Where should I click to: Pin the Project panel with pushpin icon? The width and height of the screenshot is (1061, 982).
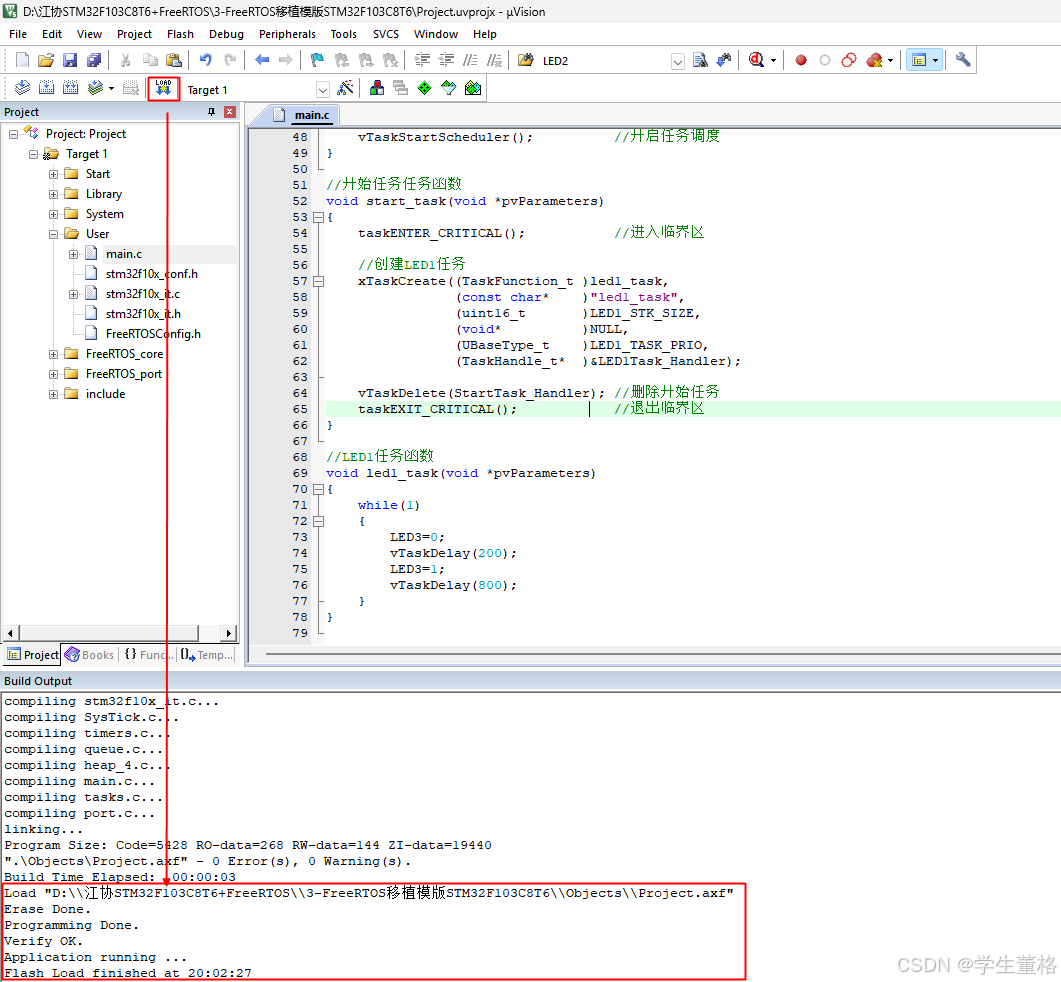tap(211, 112)
